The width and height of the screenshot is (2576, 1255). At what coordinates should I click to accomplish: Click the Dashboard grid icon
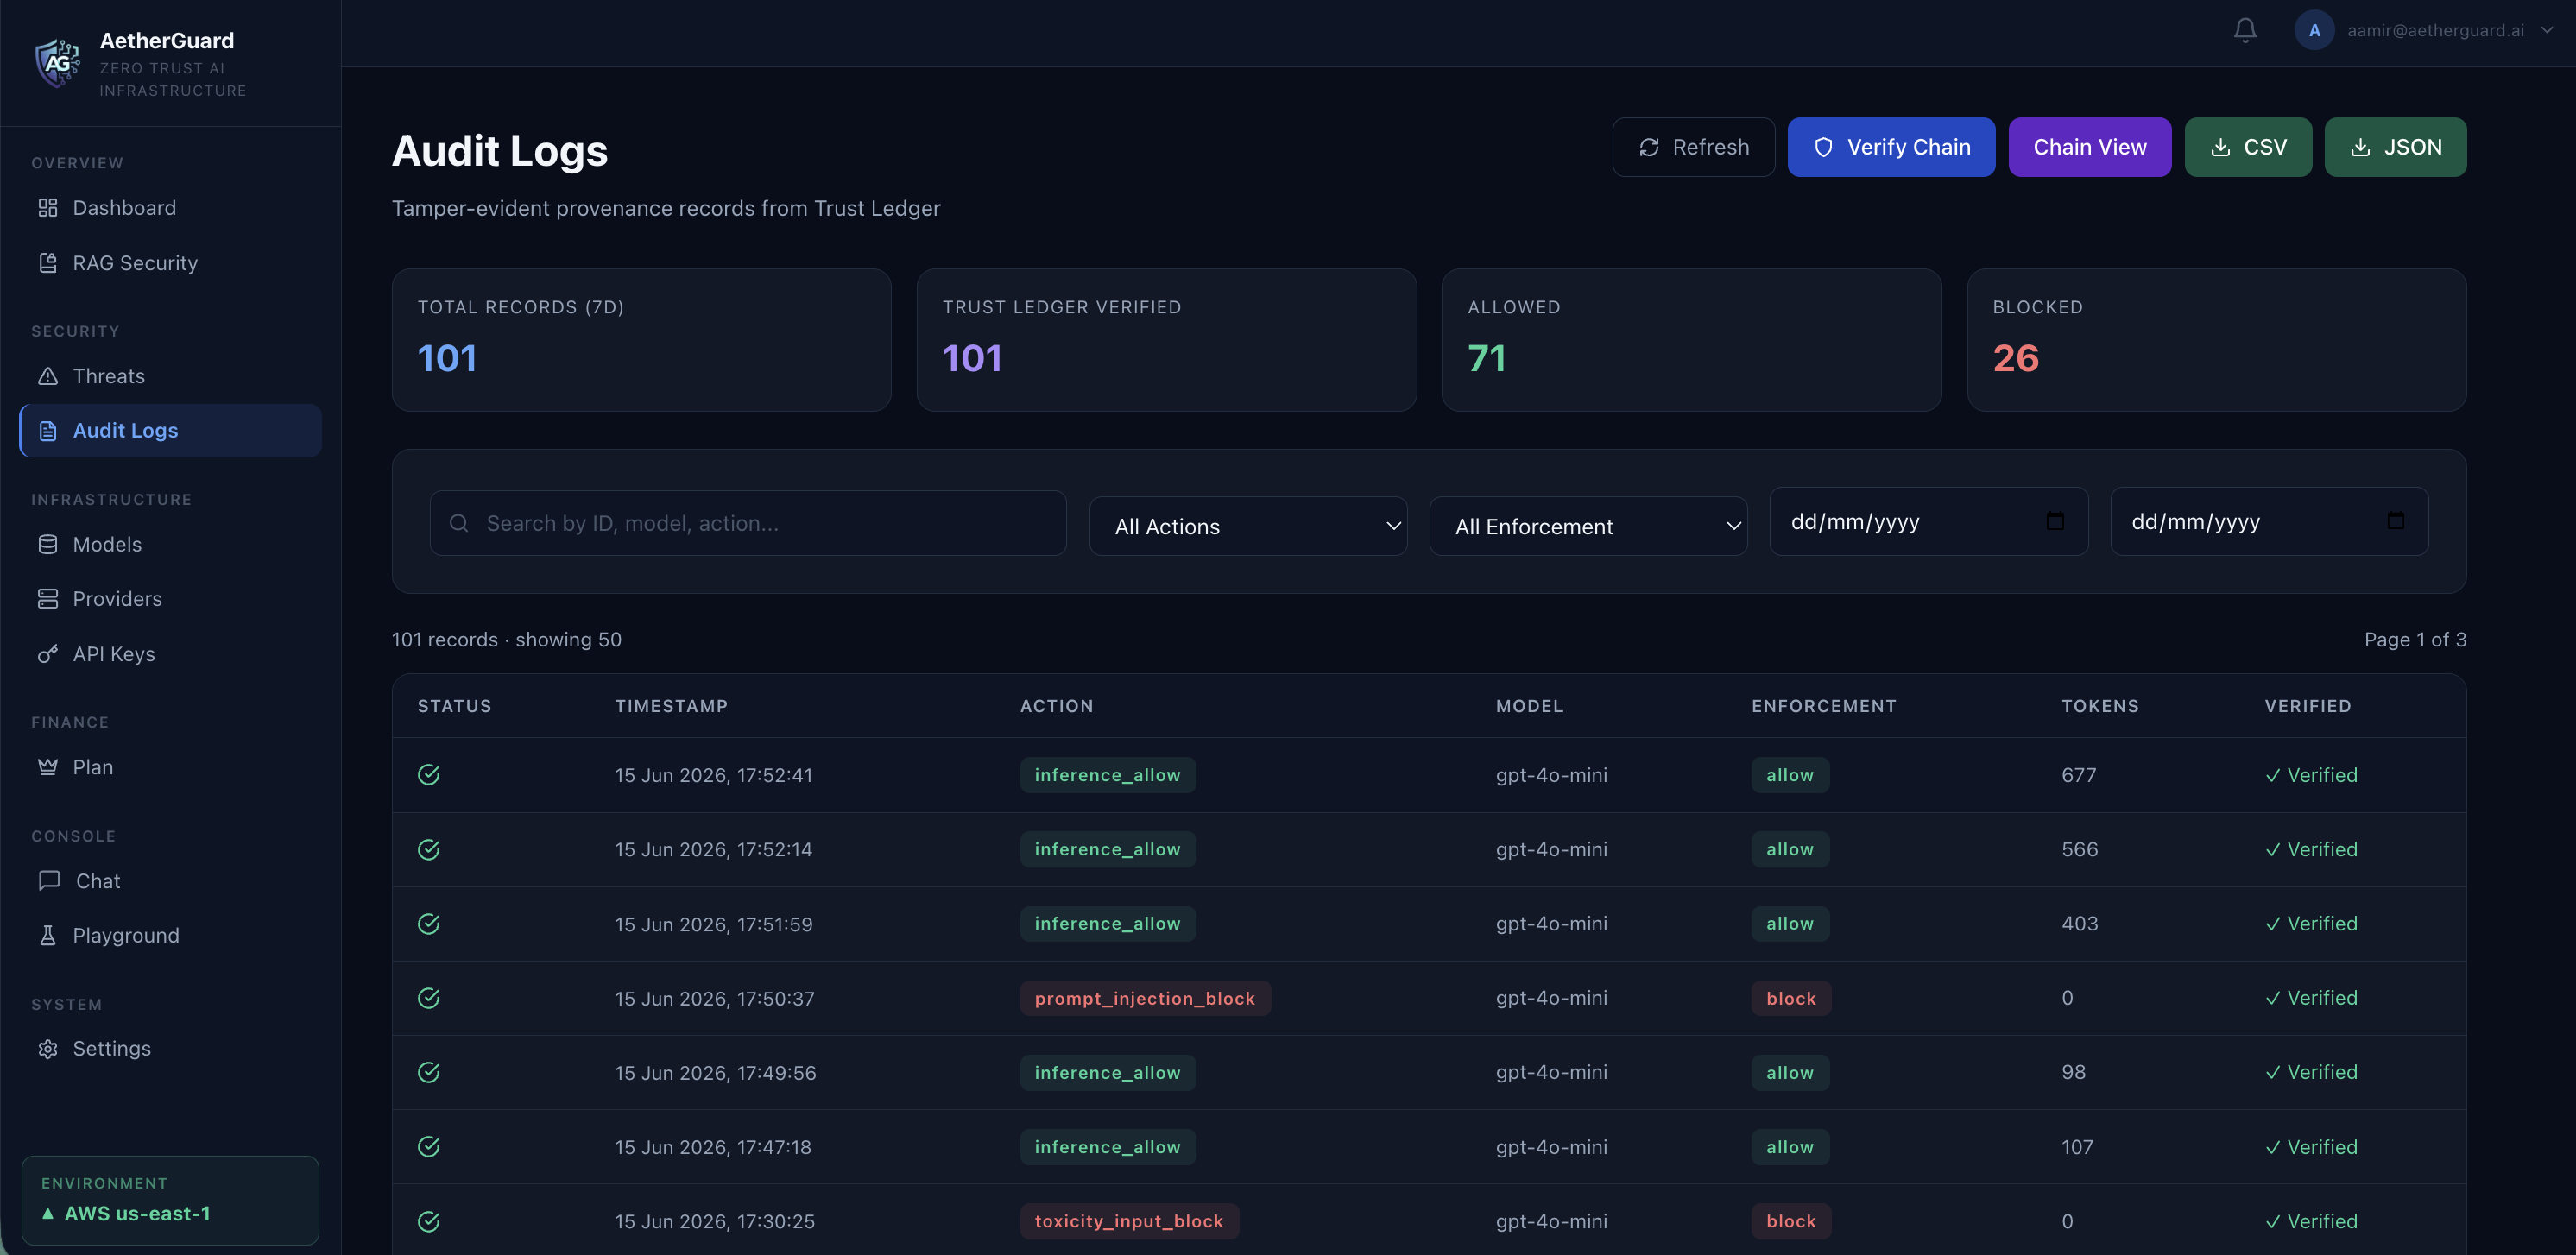pyautogui.click(x=48, y=208)
